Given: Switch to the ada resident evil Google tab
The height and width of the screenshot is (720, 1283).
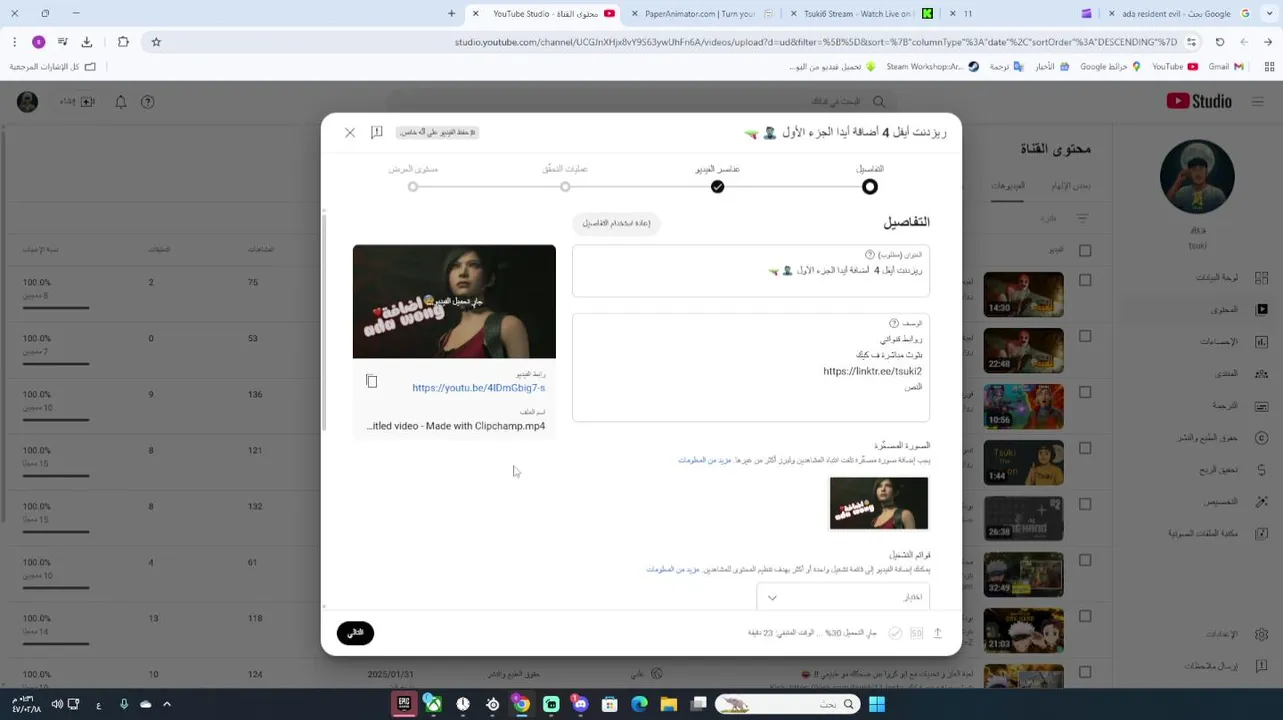Looking at the screenshot, I should click(1180, 14).
